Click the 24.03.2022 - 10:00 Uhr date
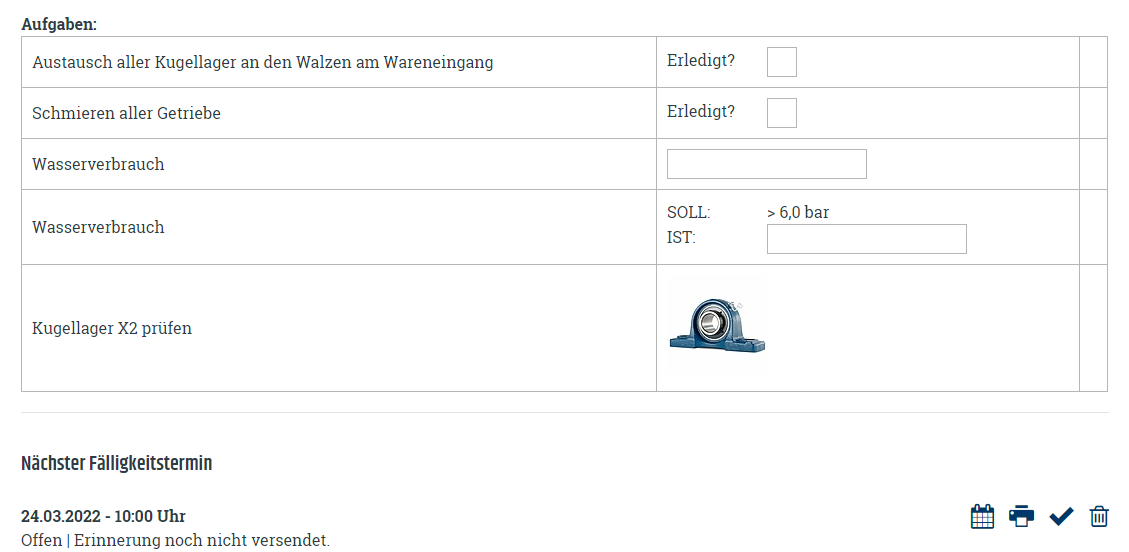 (x=103, y=516)
